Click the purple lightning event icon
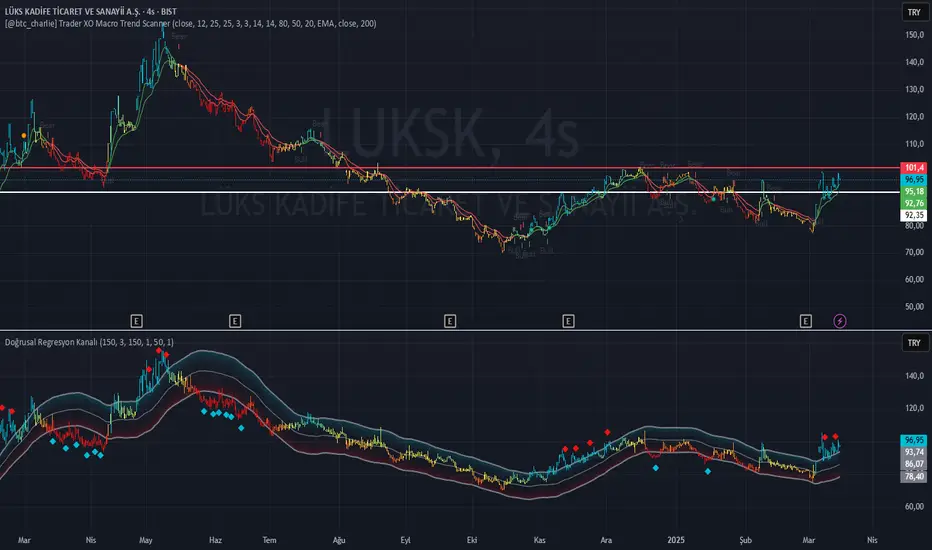The width and height of the screenshot is (932, 550). coord(840,321)
